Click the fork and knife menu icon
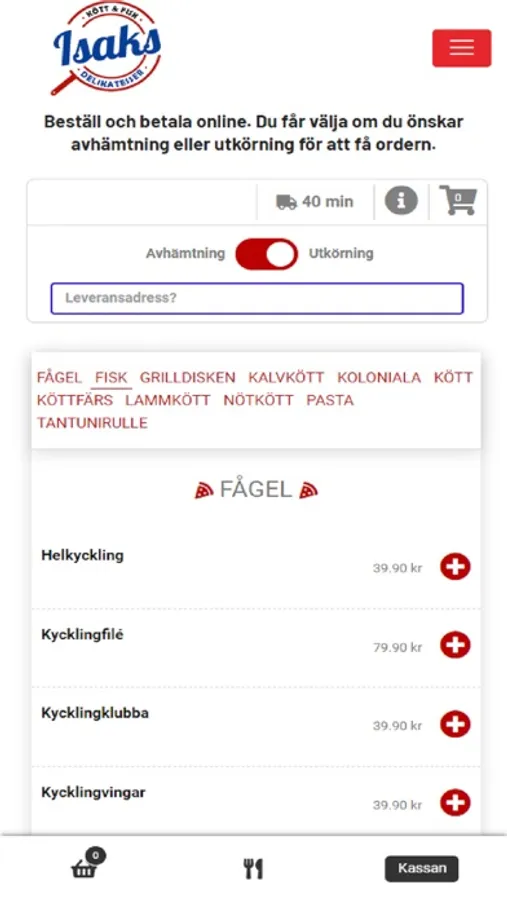The width and height of the screenshot is (507, 900). click(253, 869)
